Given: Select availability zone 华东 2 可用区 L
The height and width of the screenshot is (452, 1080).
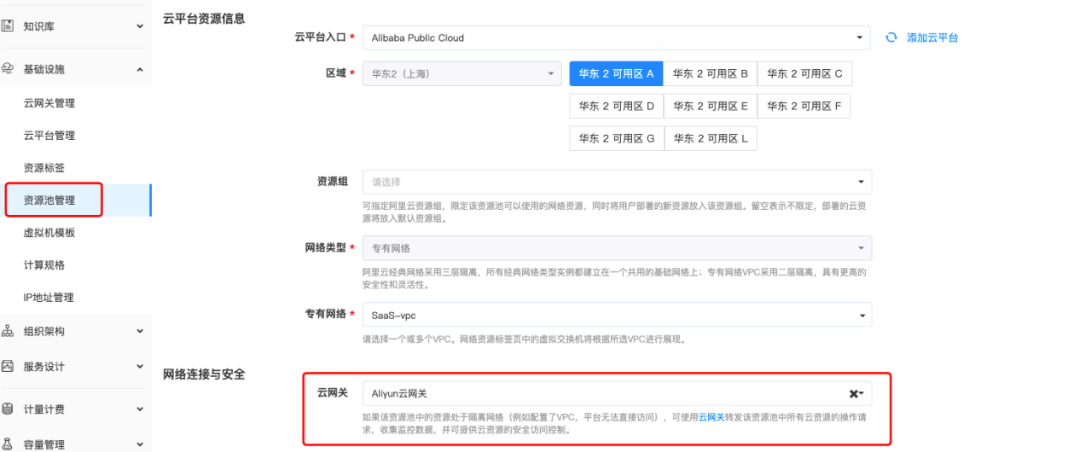Looking at the screenshot, I should (x=710, y=138).
